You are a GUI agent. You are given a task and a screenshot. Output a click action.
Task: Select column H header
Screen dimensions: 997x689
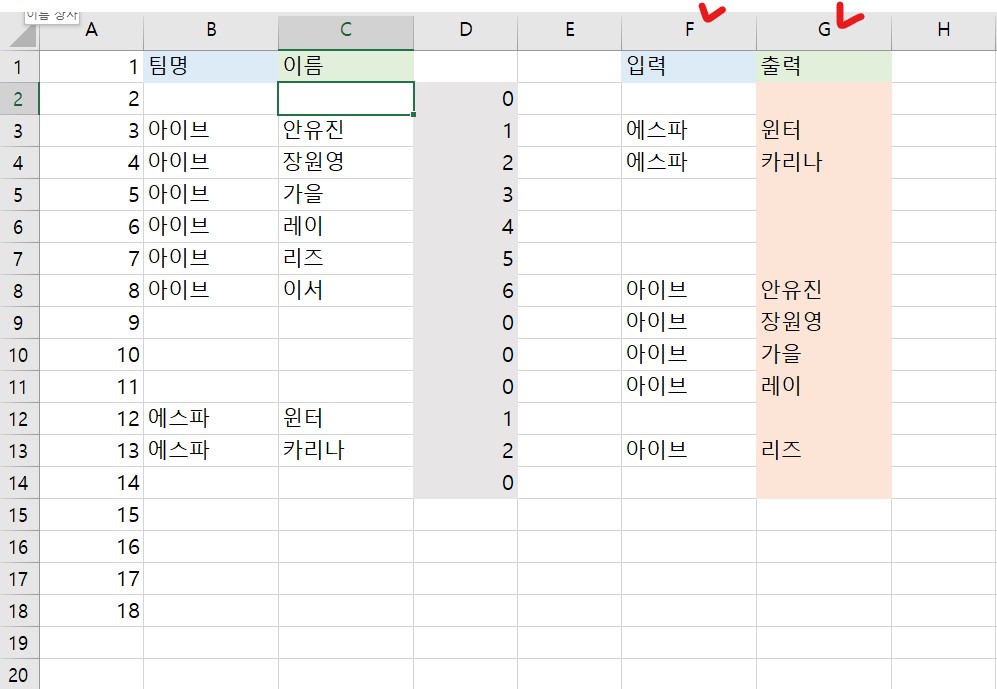click(943, 30)
